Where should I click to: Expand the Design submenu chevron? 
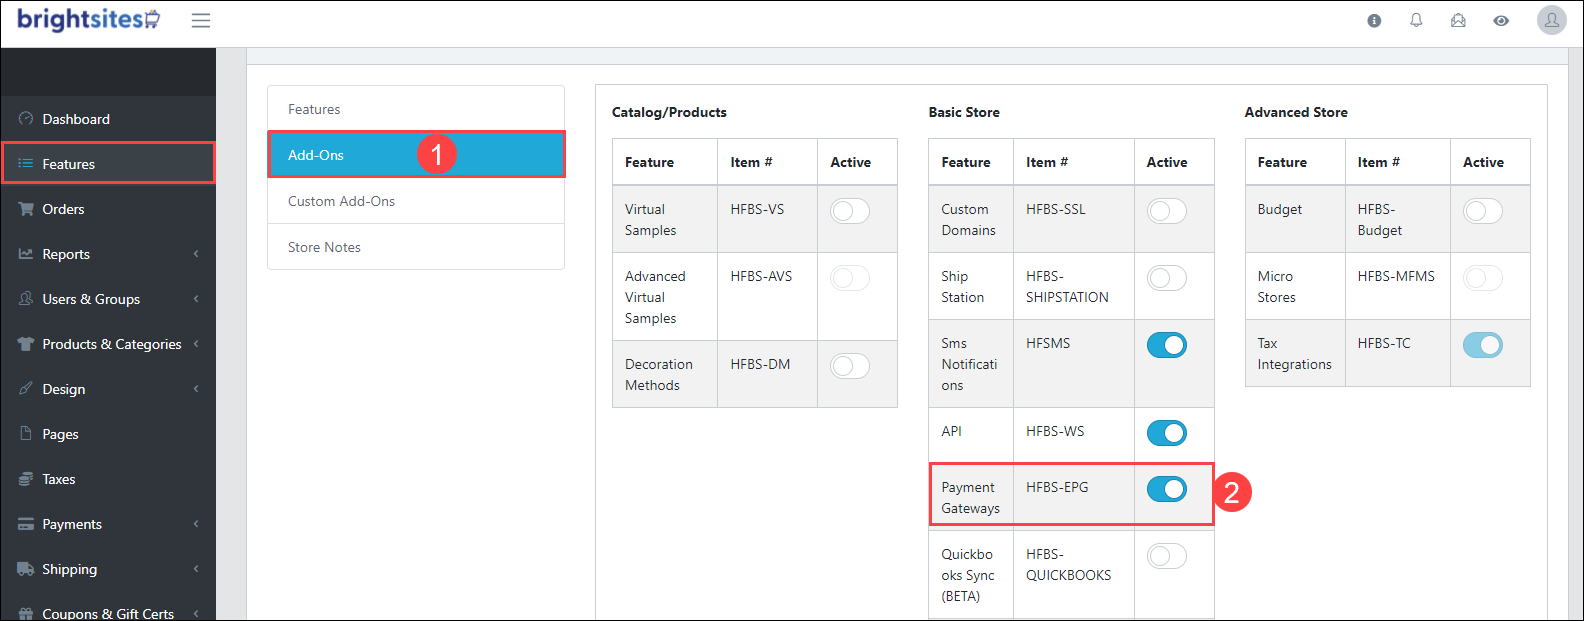click(196, 389)
